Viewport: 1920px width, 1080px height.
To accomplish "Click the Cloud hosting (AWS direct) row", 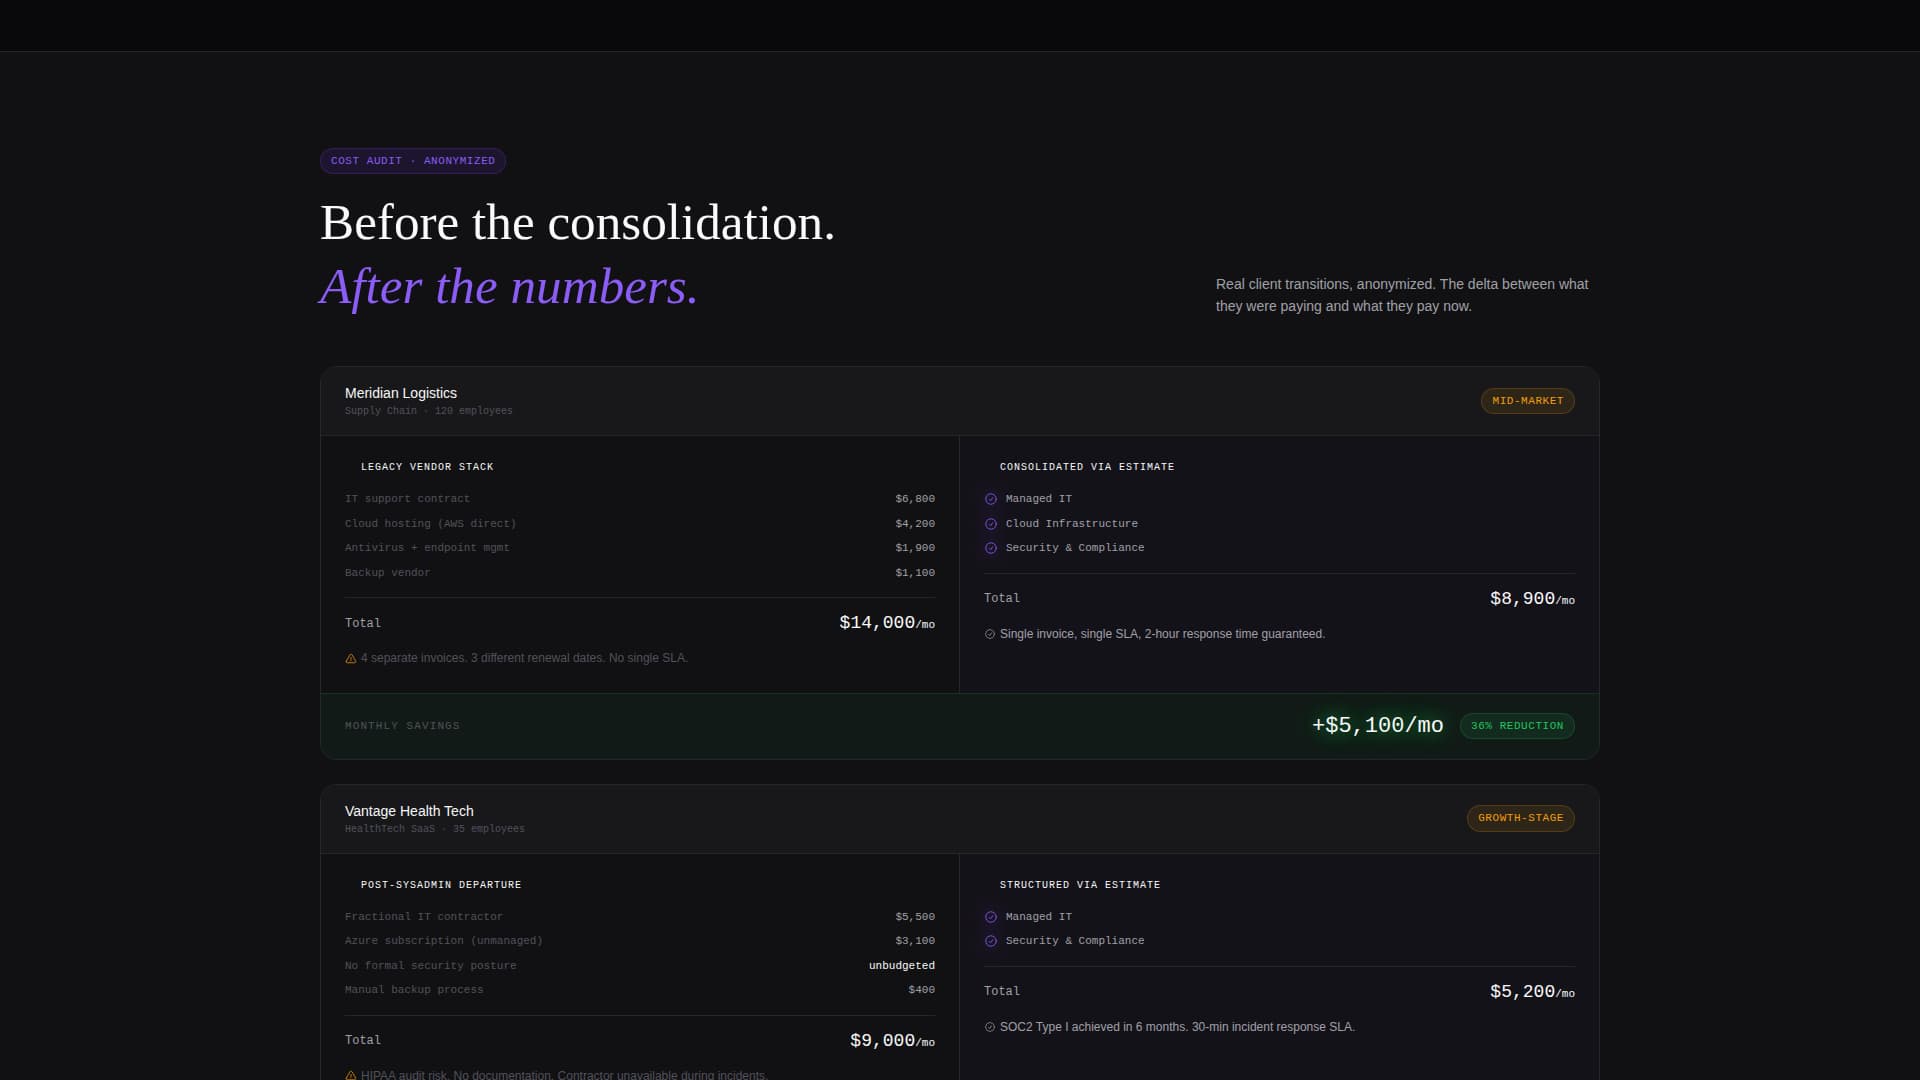I will pyautogui.click(x=639, y=523).
